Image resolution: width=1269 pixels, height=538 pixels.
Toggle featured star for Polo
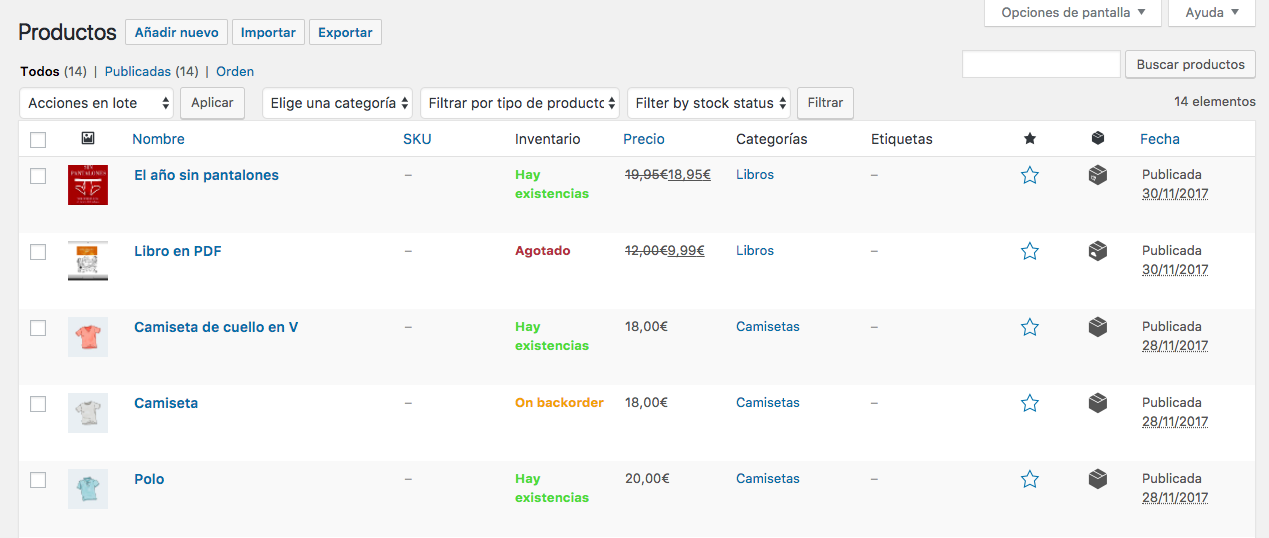pyautogui.click(x=1030, y=479)
